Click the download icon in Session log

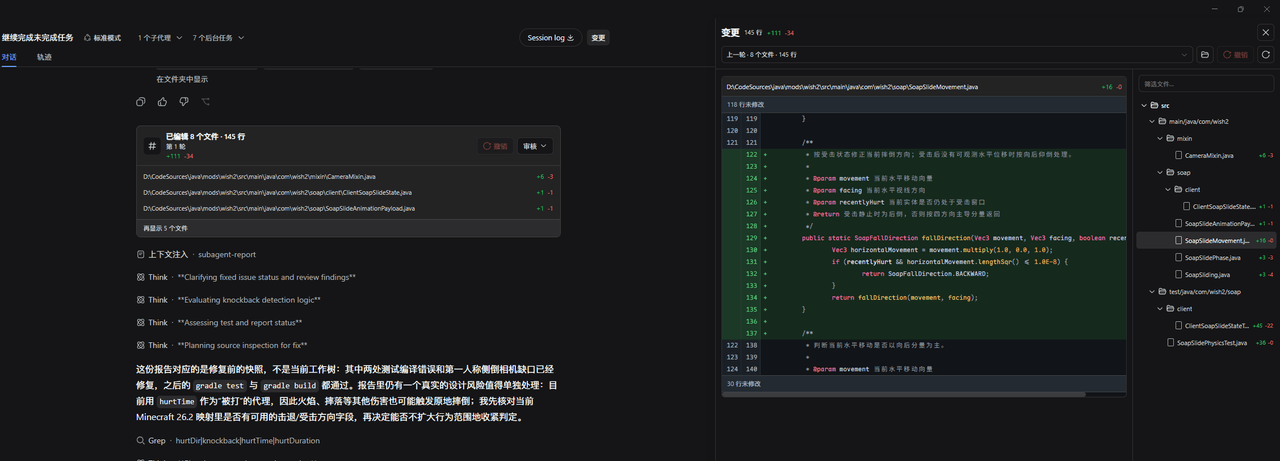tap(571, 38)
